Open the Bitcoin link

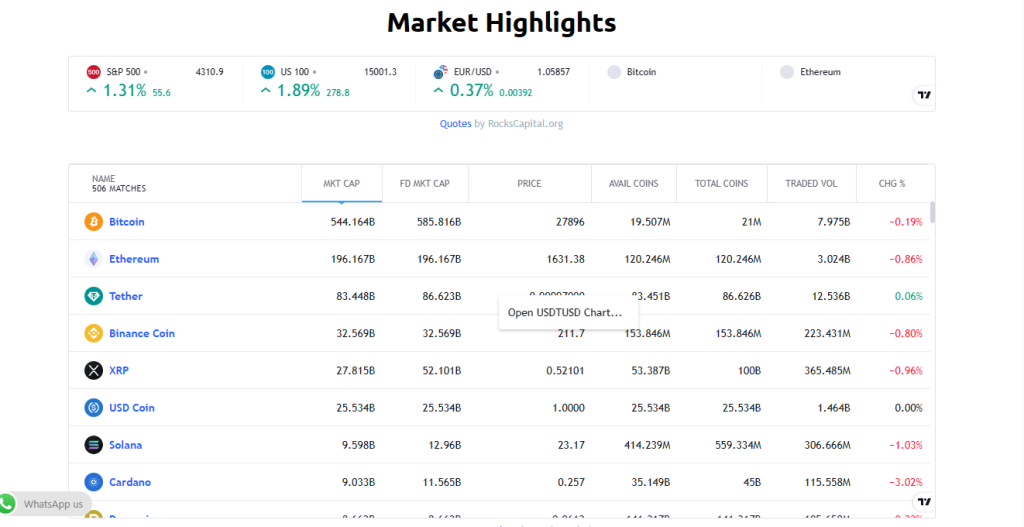point(127,221)
